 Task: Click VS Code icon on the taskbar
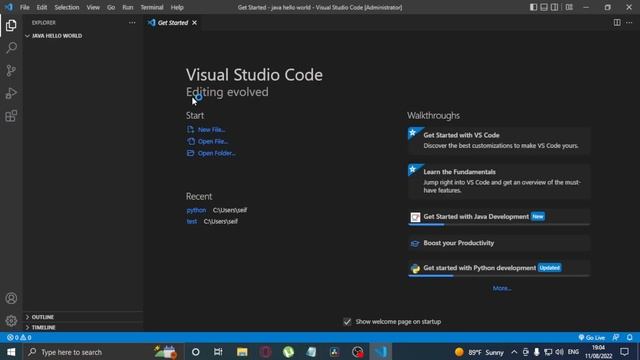coord(380,352)
